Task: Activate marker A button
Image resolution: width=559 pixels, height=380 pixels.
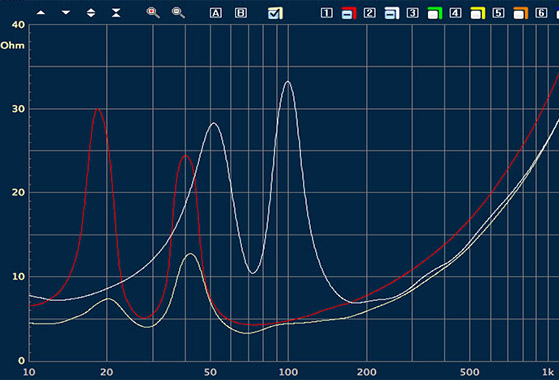Action: pos(216,13)
